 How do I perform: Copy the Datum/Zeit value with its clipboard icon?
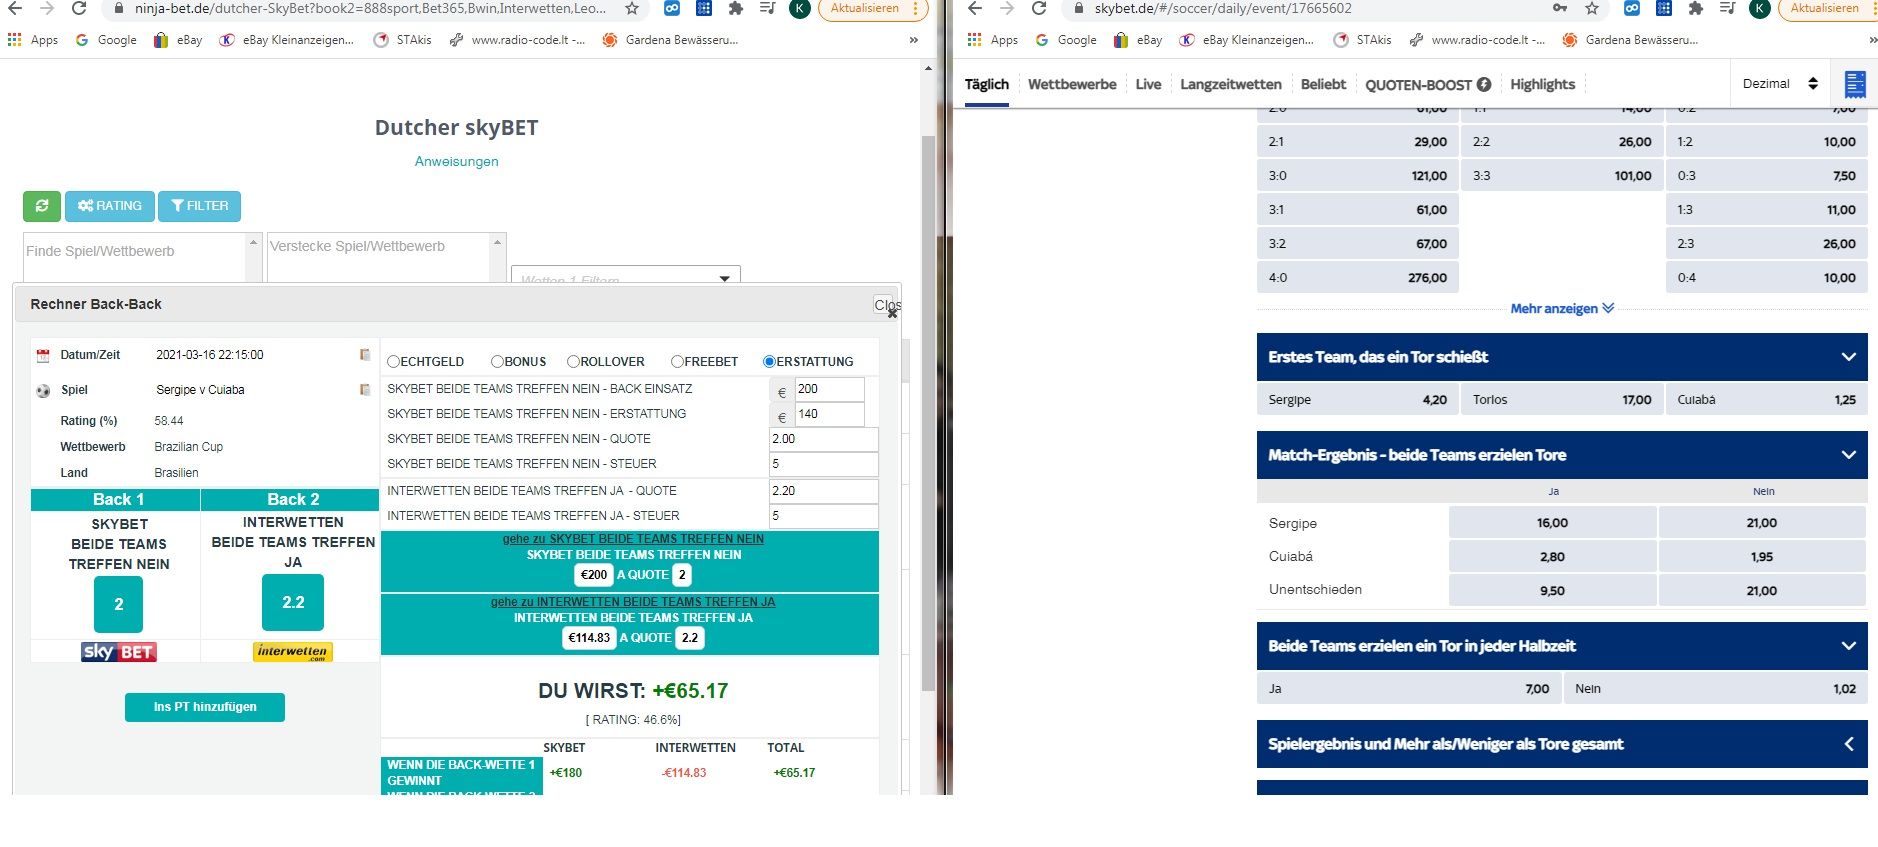click(365, 355)
